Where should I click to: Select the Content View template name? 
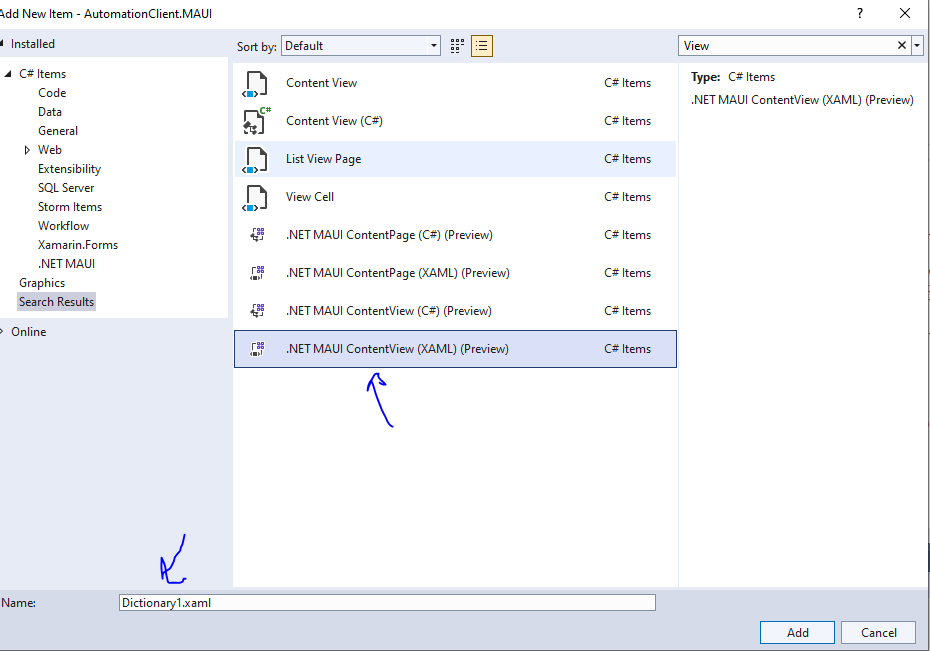321,83
